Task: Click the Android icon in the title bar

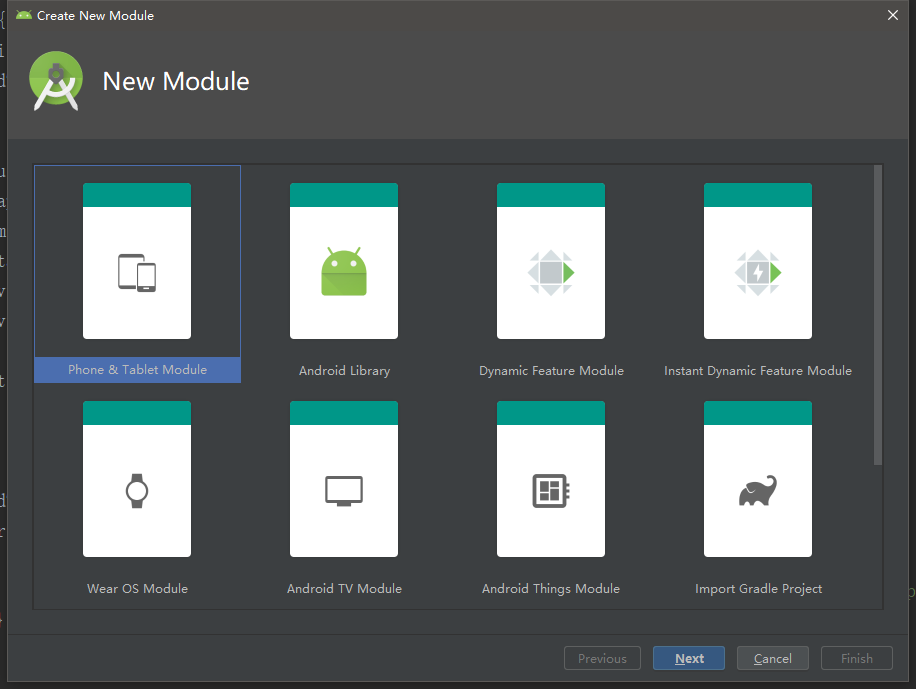Action: click(24, 15)
